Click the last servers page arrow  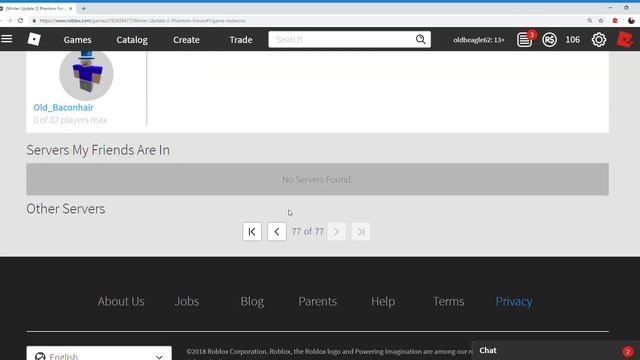pos(361,231)
